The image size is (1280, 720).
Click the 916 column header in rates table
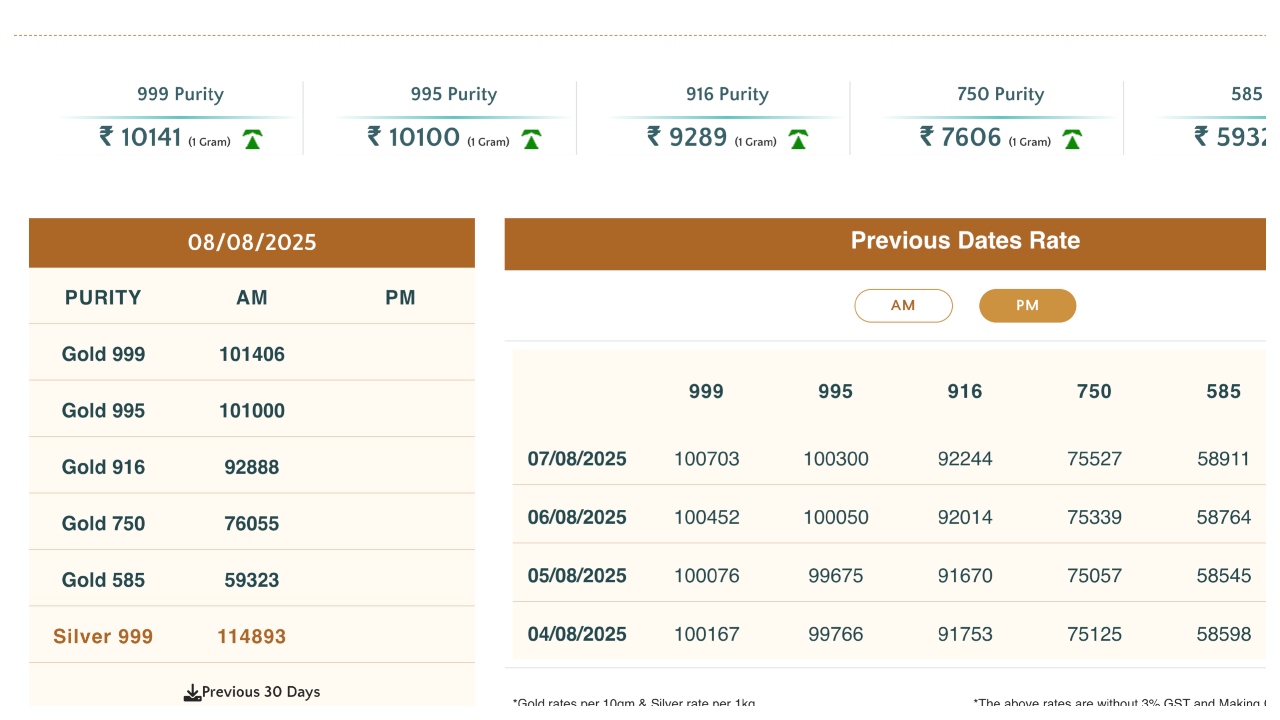pyautogui.click(x=964, y=392)
